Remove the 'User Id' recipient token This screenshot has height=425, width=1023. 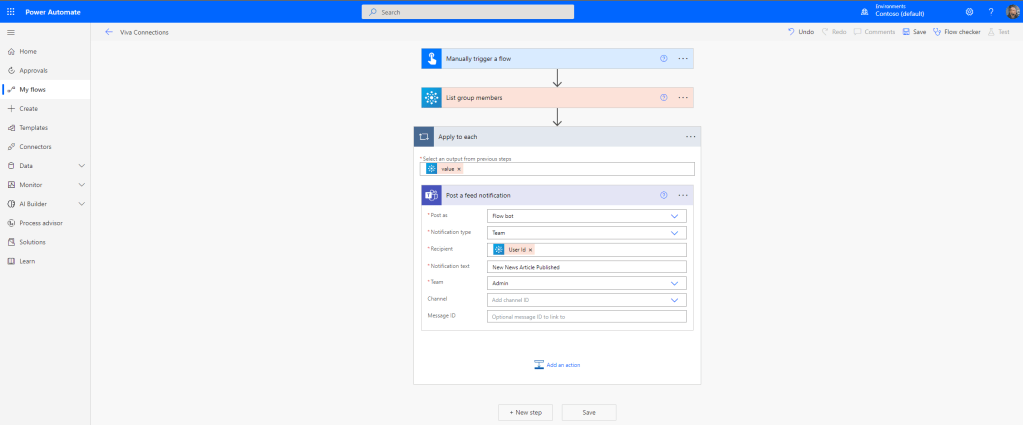tap(531, 249)
